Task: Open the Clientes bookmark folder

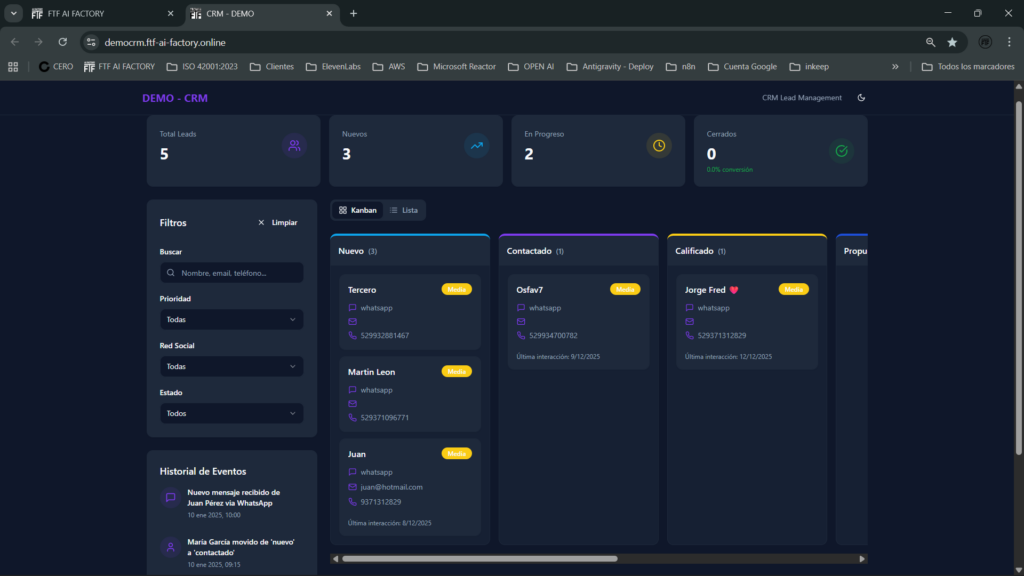Action: pos(271,67)
